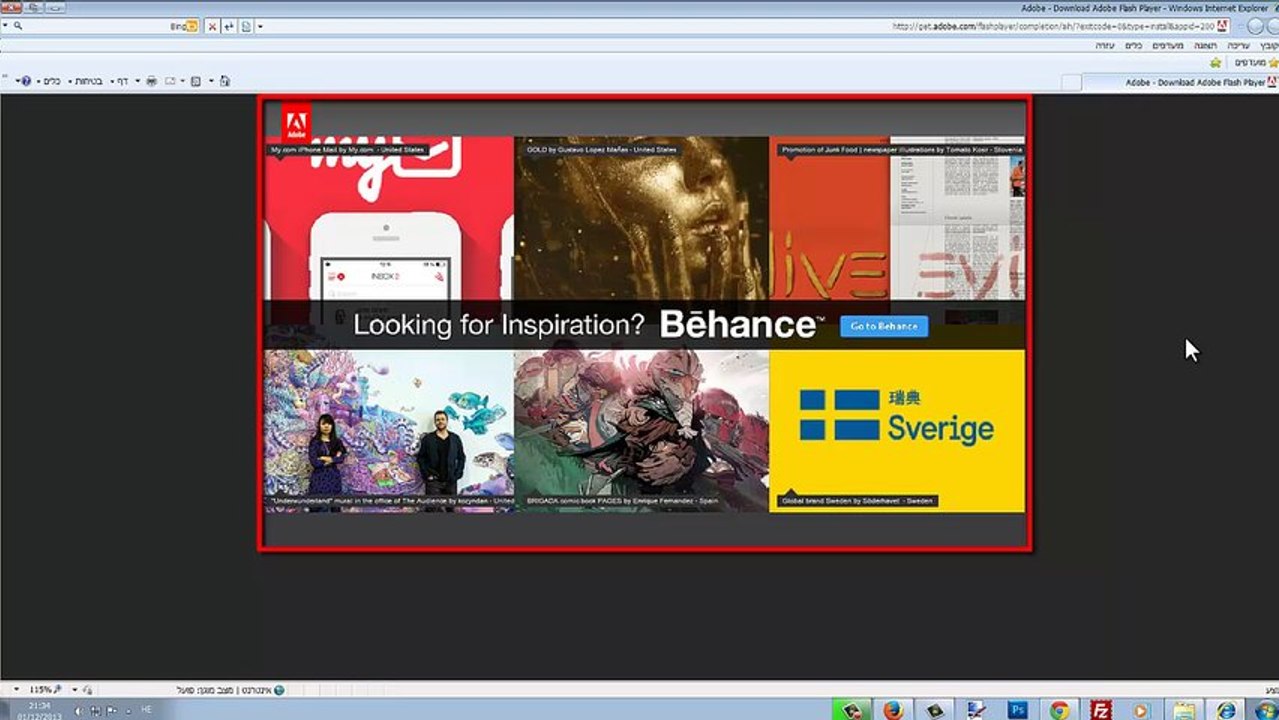This screenshot has height=720, width=1279.
Task: Open the מועדפים (Favorites) menu in menu bar
Action: 1168,46
